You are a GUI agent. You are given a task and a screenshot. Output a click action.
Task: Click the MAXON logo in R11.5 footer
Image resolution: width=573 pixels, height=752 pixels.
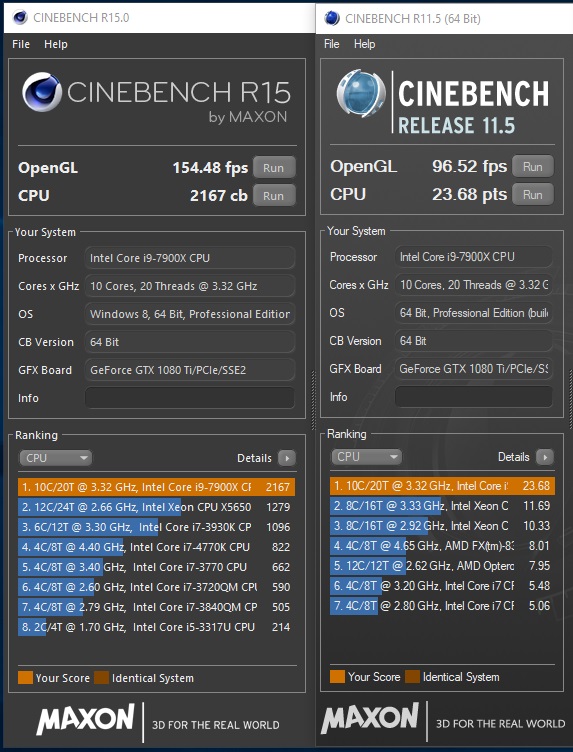click(370, 718)
